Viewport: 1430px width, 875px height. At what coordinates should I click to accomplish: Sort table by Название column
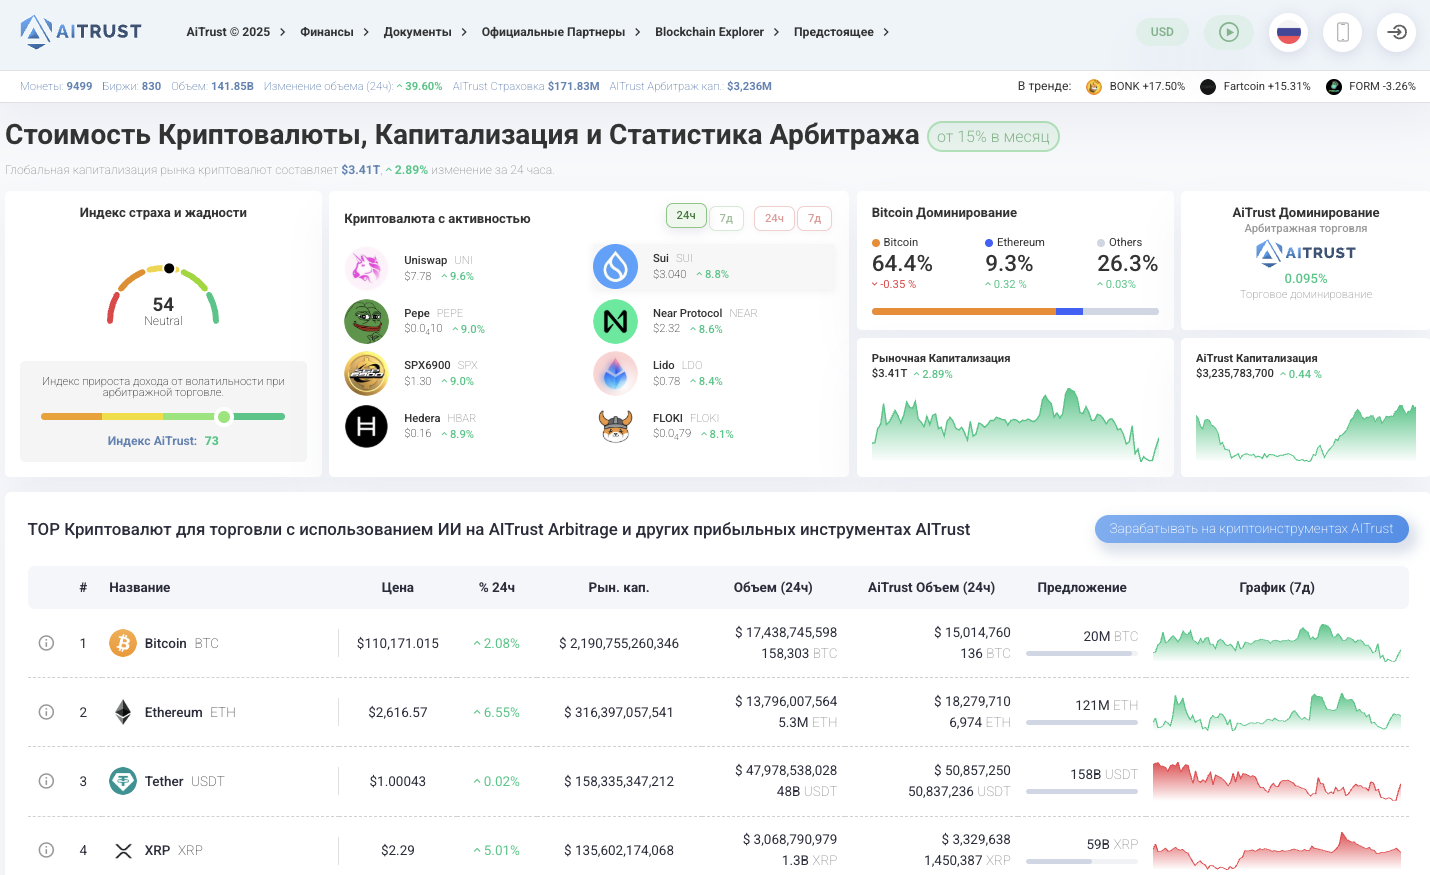pyautogui.click(x=140, y=588)
